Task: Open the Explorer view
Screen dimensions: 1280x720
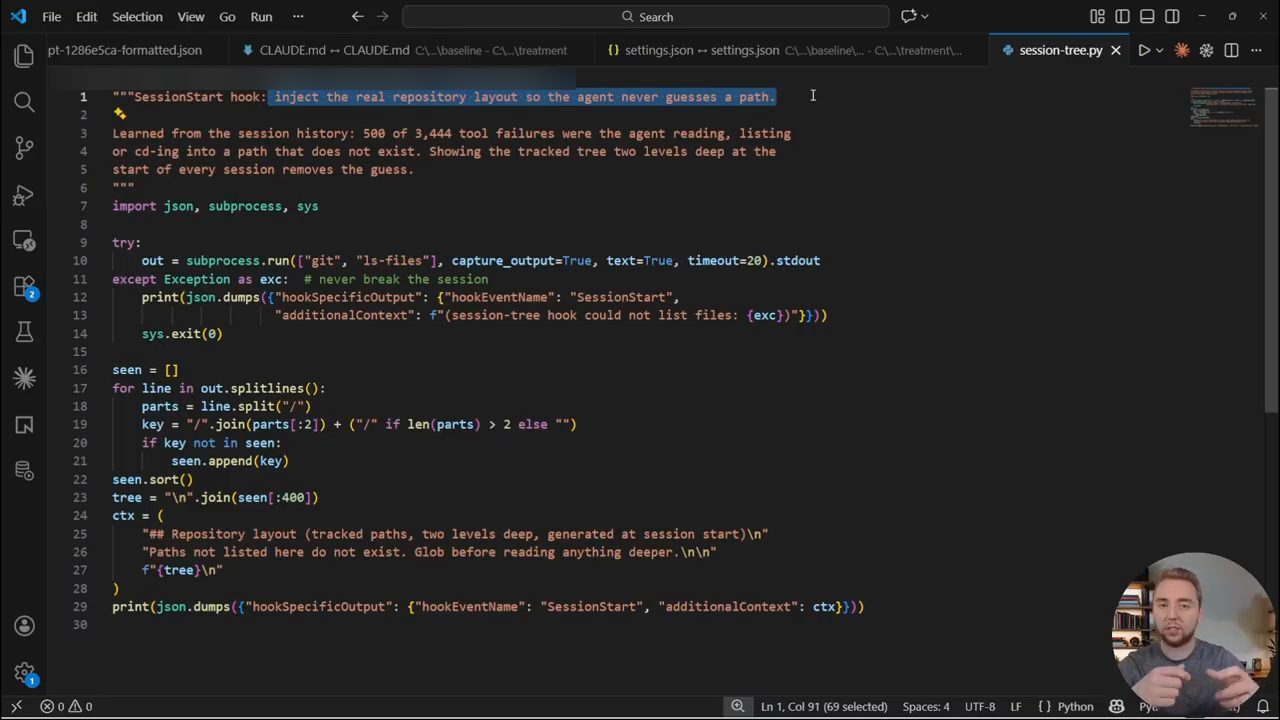Action: click(24, 56)
